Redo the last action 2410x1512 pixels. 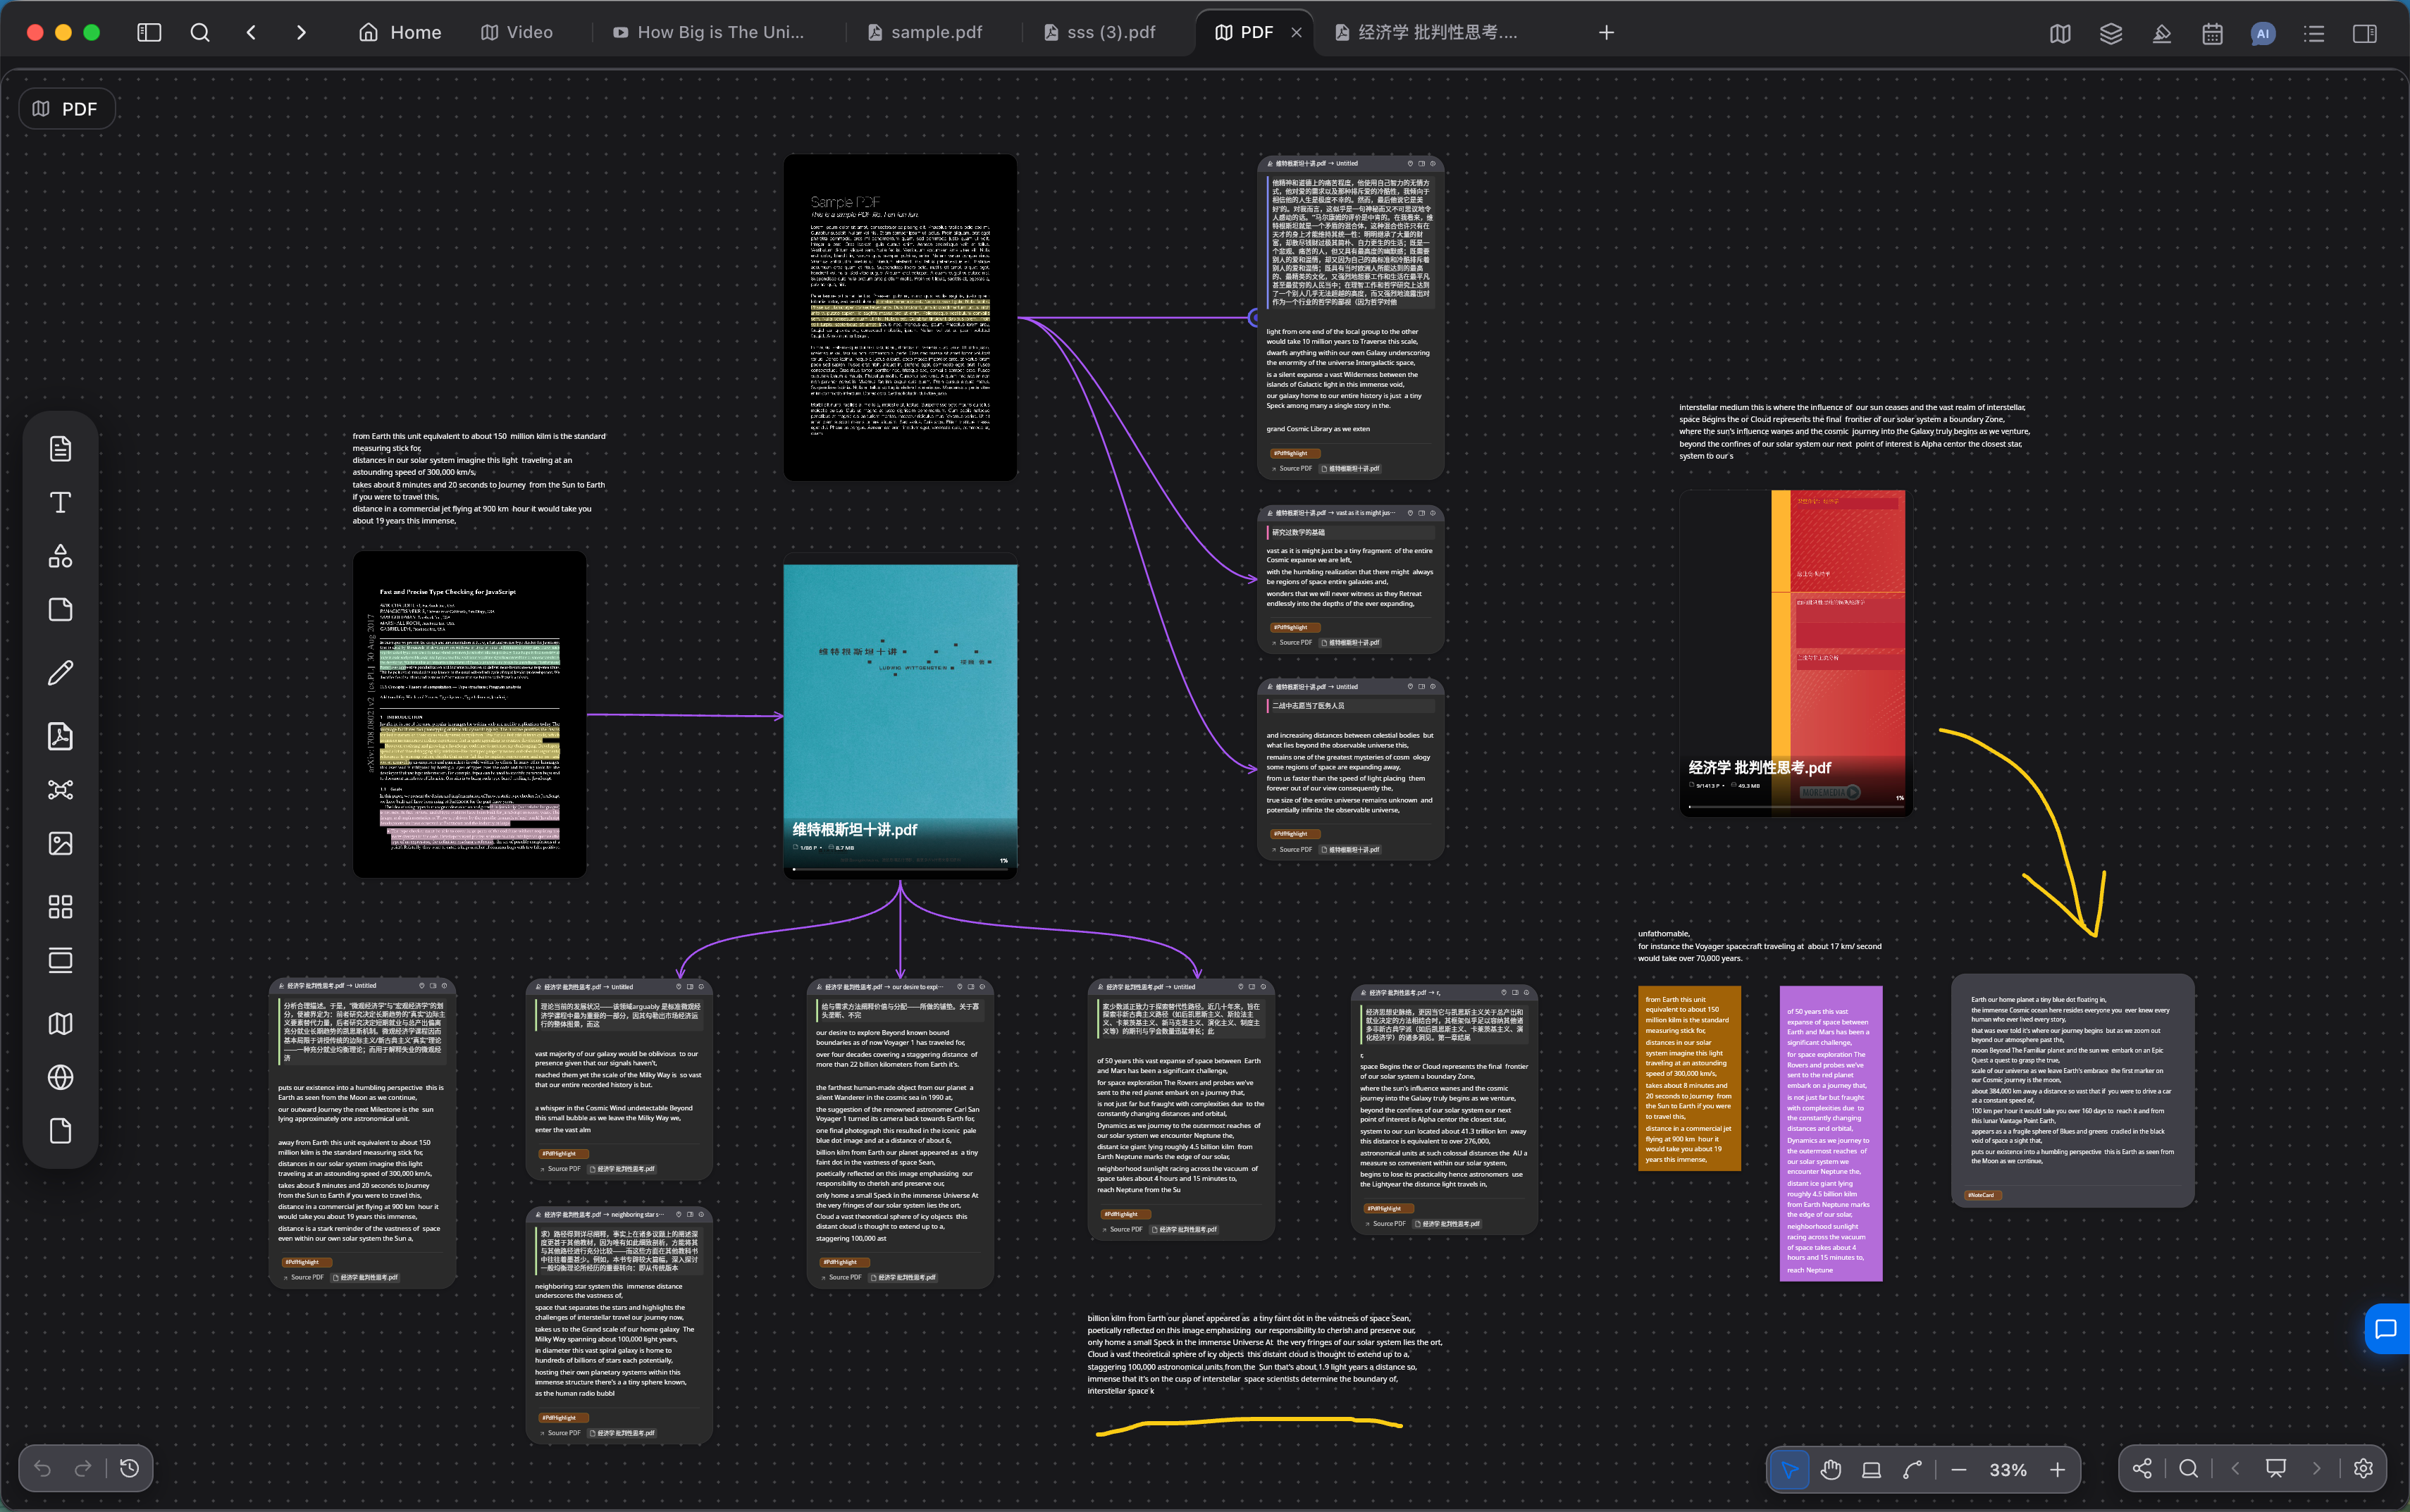click(83, 1468)
